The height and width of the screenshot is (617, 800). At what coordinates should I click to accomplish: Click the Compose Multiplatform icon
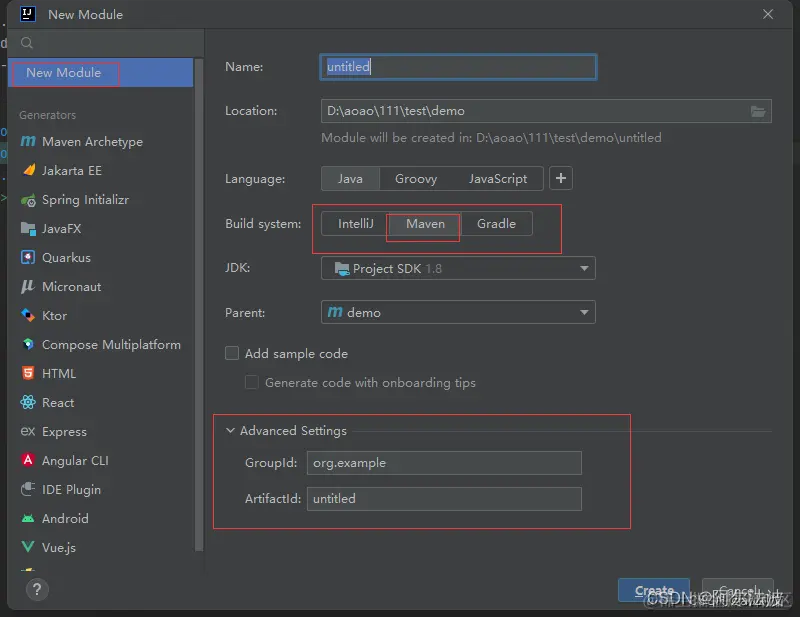[28, 344]
